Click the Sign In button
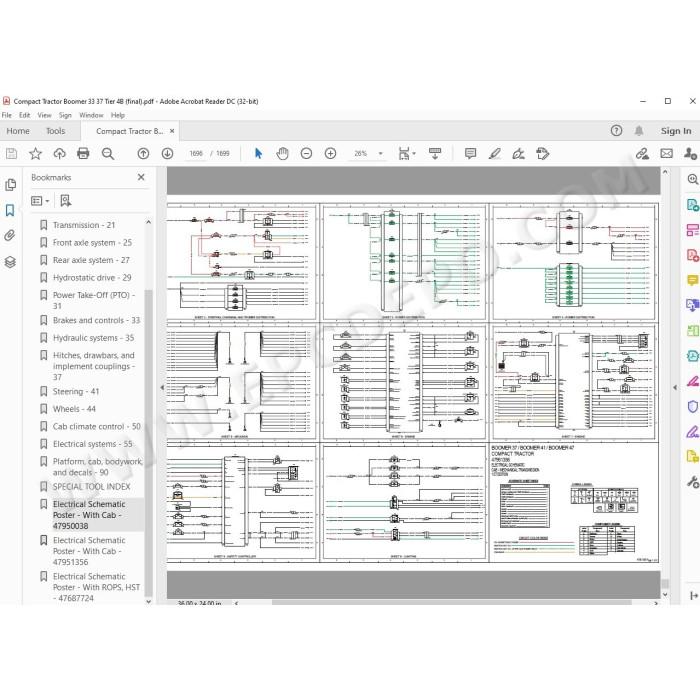Image resolution: width=700 pixels, height=700 pixels. point(676,131)
